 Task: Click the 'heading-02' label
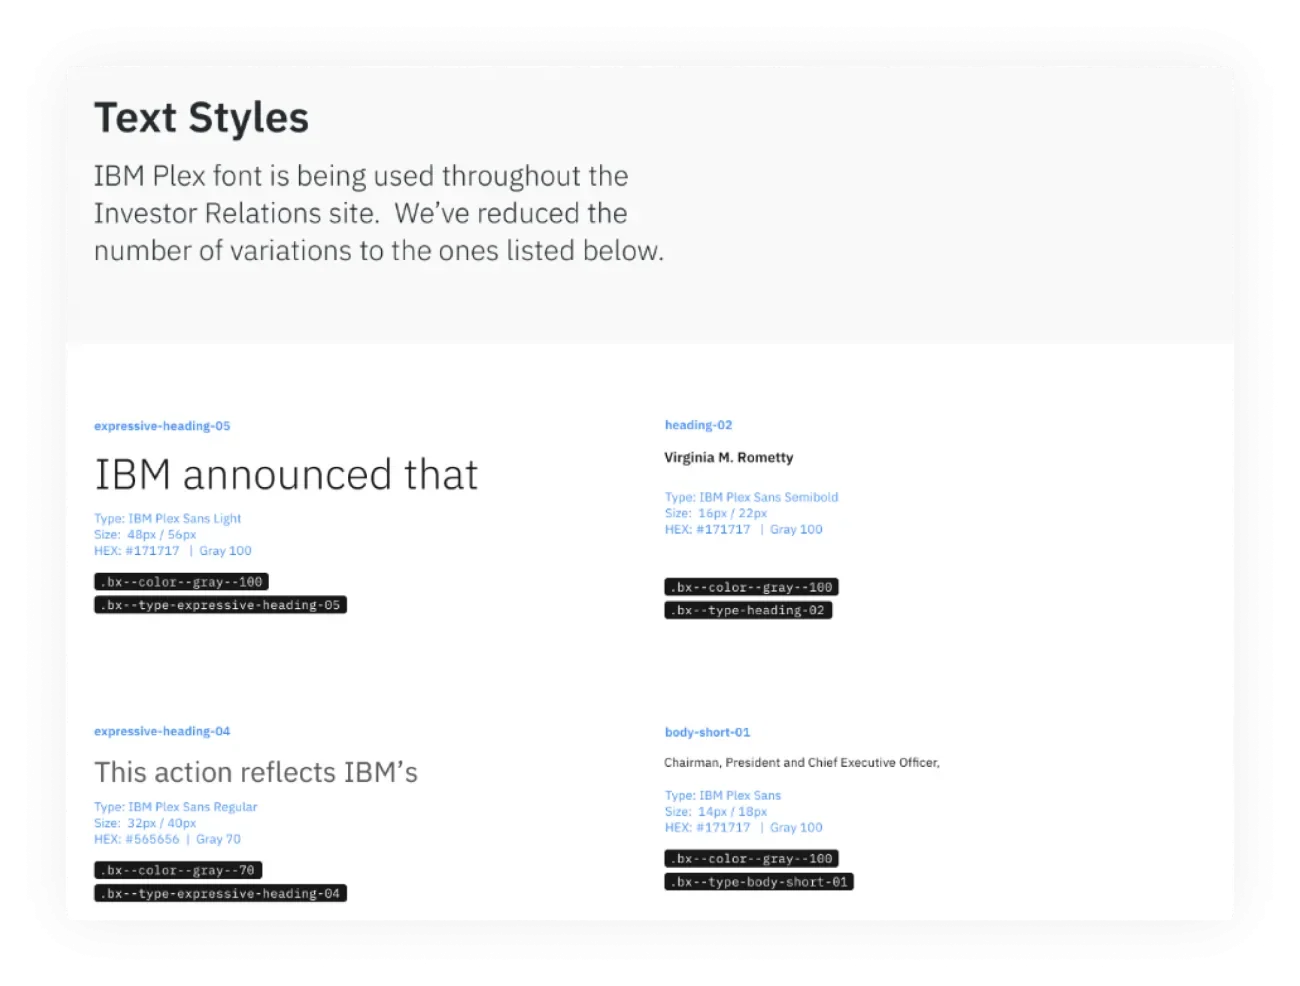click(x=698, y=425)
